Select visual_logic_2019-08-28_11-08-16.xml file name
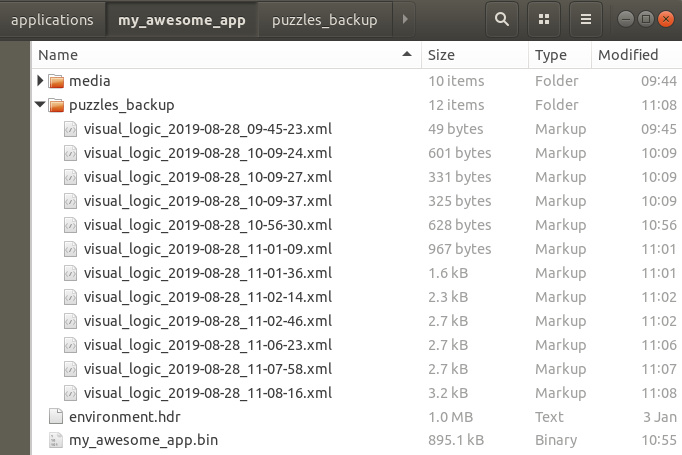Viewport: 682px width, 455px height. [208, 393]
